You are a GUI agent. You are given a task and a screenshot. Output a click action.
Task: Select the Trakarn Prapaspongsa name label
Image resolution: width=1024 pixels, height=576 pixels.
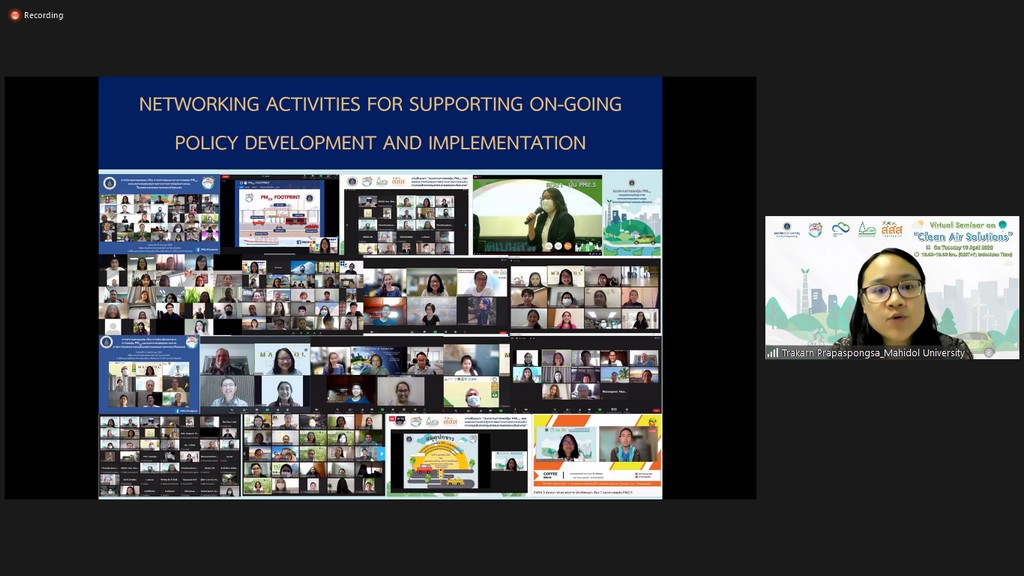873,353
